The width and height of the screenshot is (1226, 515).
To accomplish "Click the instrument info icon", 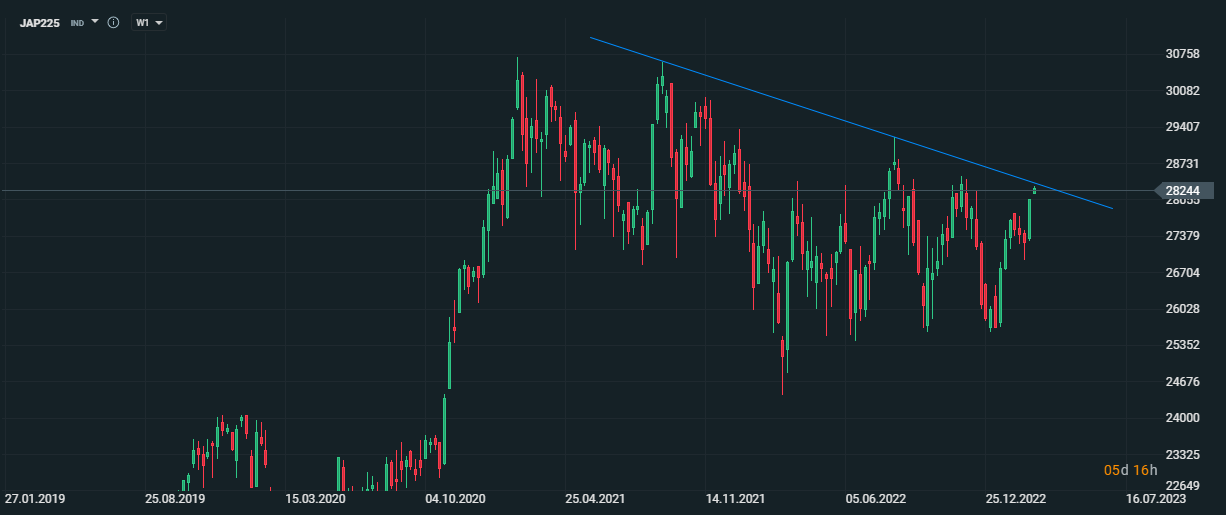I will pos(113,22).
